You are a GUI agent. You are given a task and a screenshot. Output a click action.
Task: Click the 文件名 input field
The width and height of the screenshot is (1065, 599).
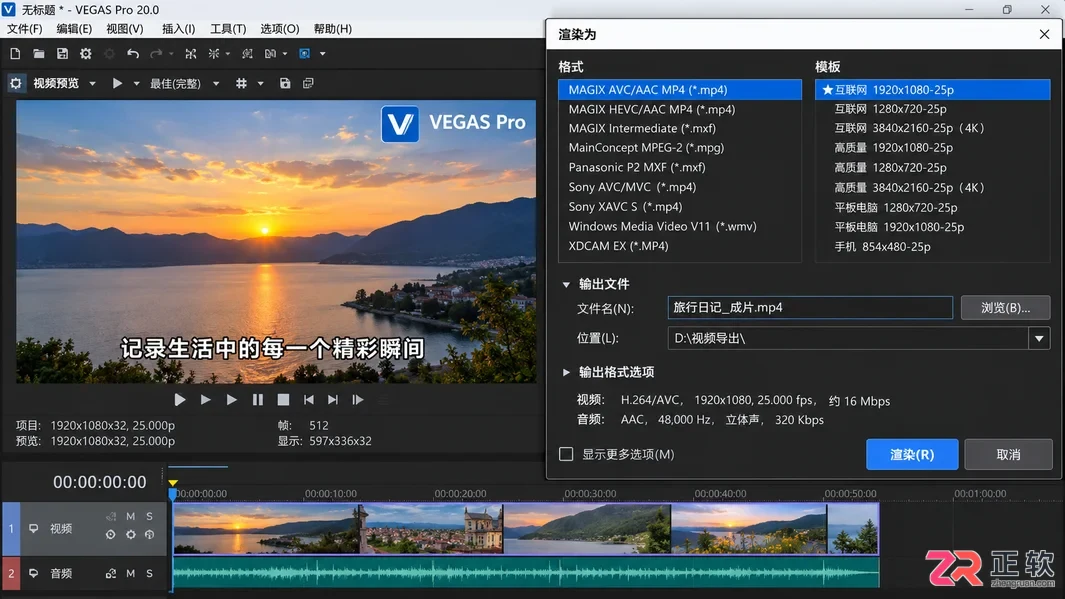coord(810,308)
